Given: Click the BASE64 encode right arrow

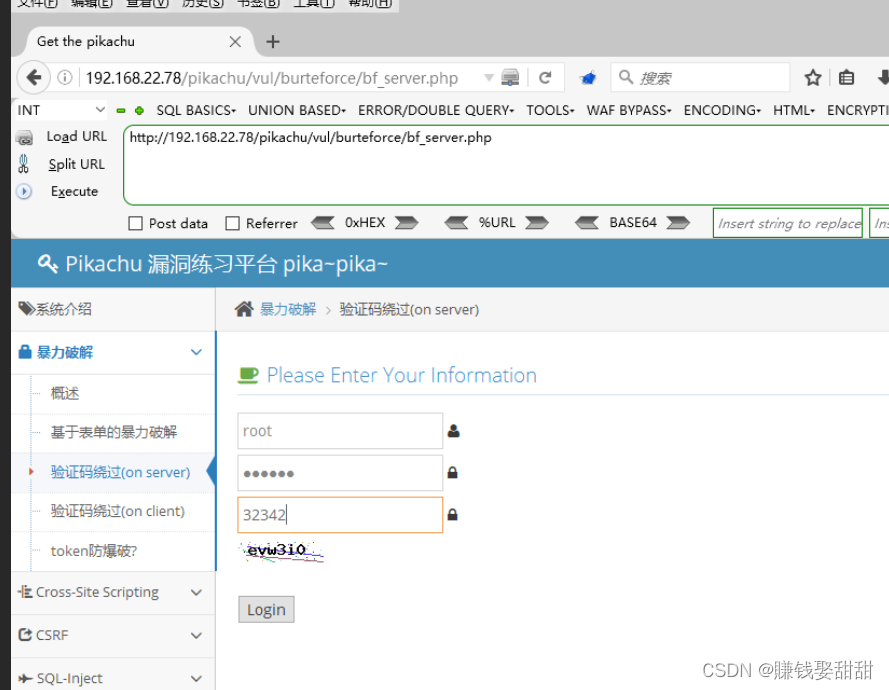Looking at the screenshot, I should click(678, 223).
